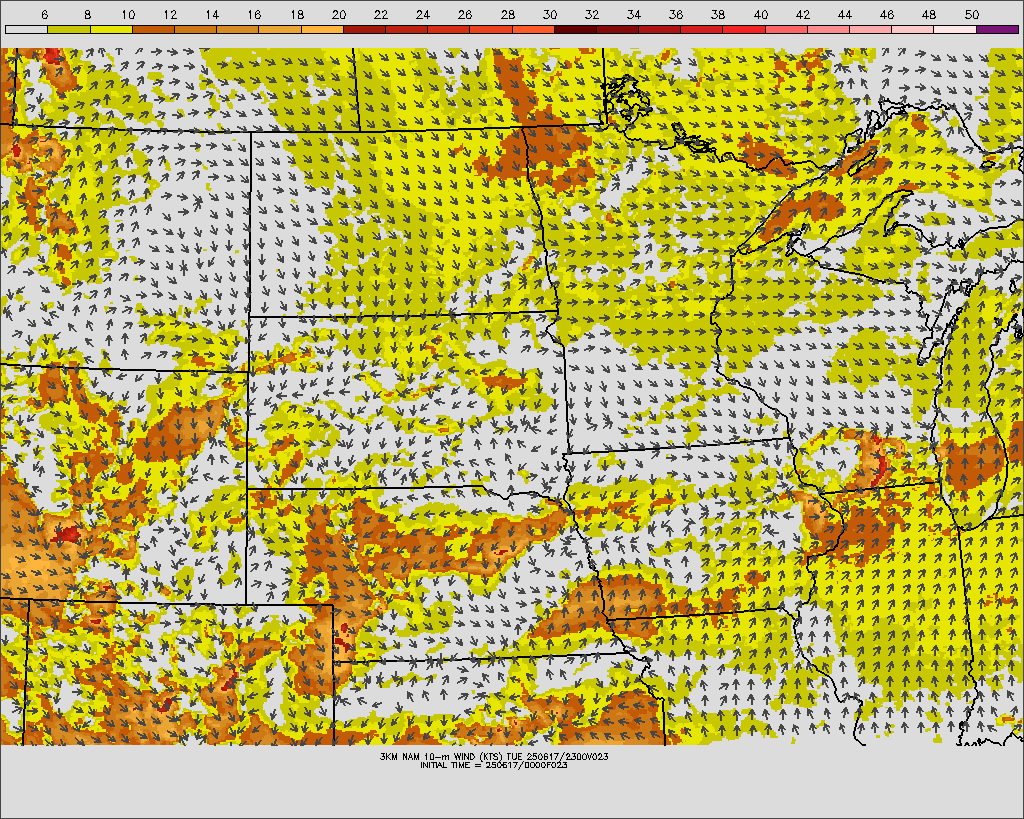1024x819 pixels.
Task: Click the legend label "6"
Action: 44,14
